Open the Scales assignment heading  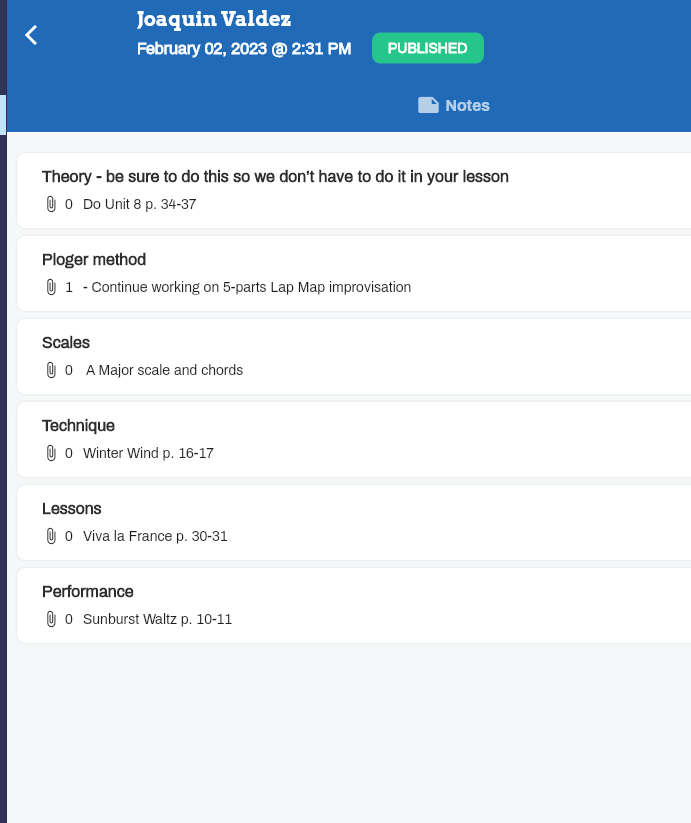click(66, 342)
